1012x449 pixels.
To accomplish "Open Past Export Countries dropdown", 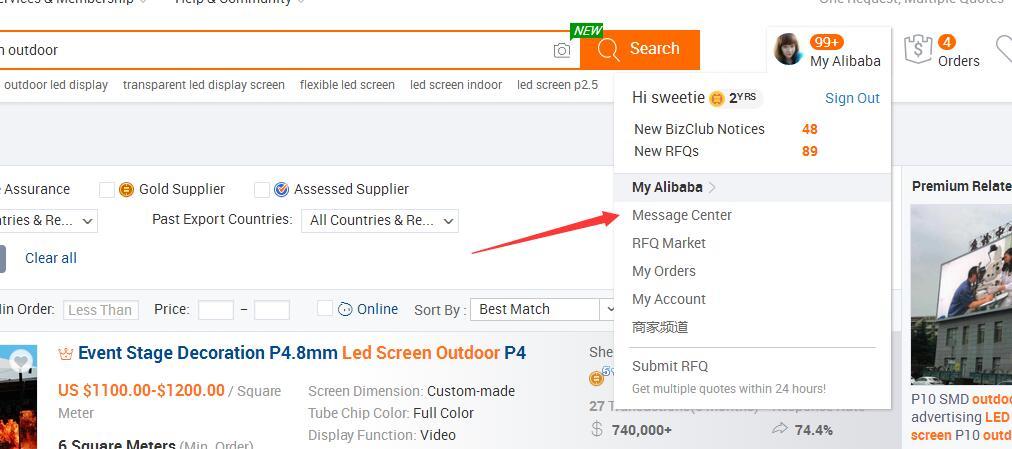I will coord(380,221).
